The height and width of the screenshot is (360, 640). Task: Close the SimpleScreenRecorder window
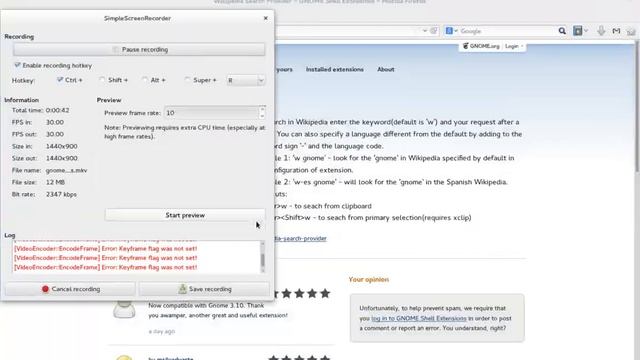click(266, 18)
